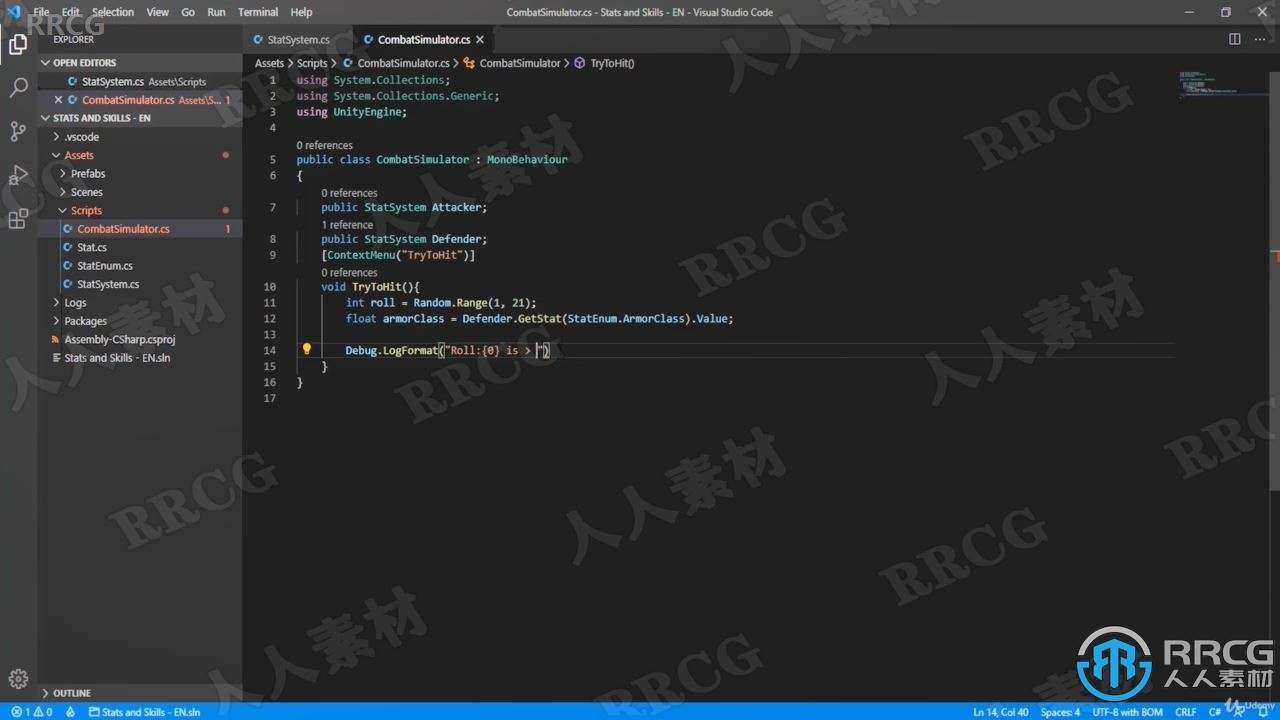Select CombatSimulator.cs in Scripts folder
The width and height of the screenshot is (1280, 720).
[140, 229]
